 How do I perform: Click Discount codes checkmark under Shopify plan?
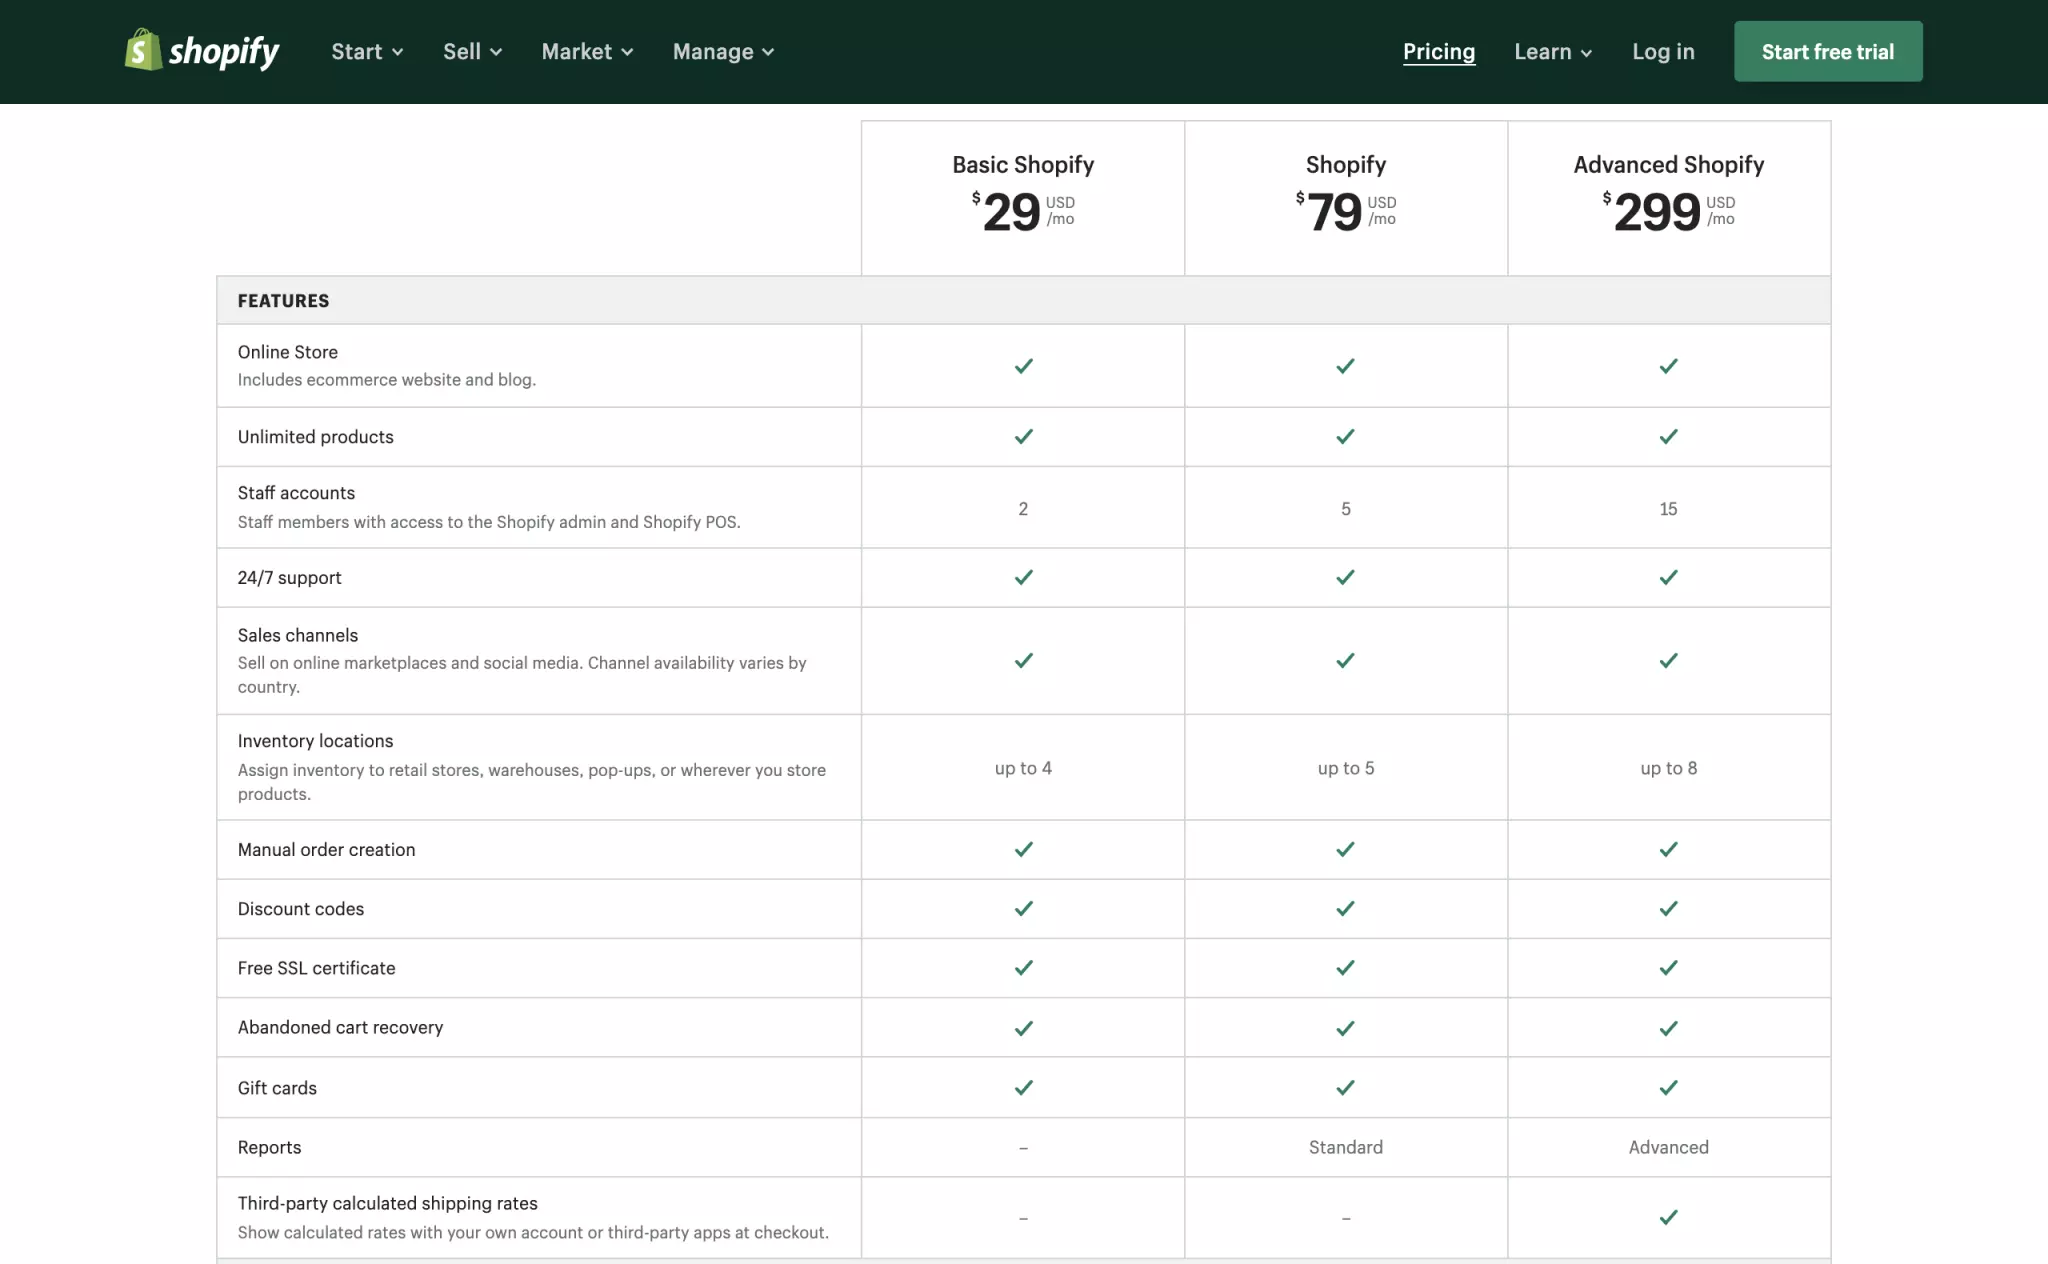click(1345, 909)
